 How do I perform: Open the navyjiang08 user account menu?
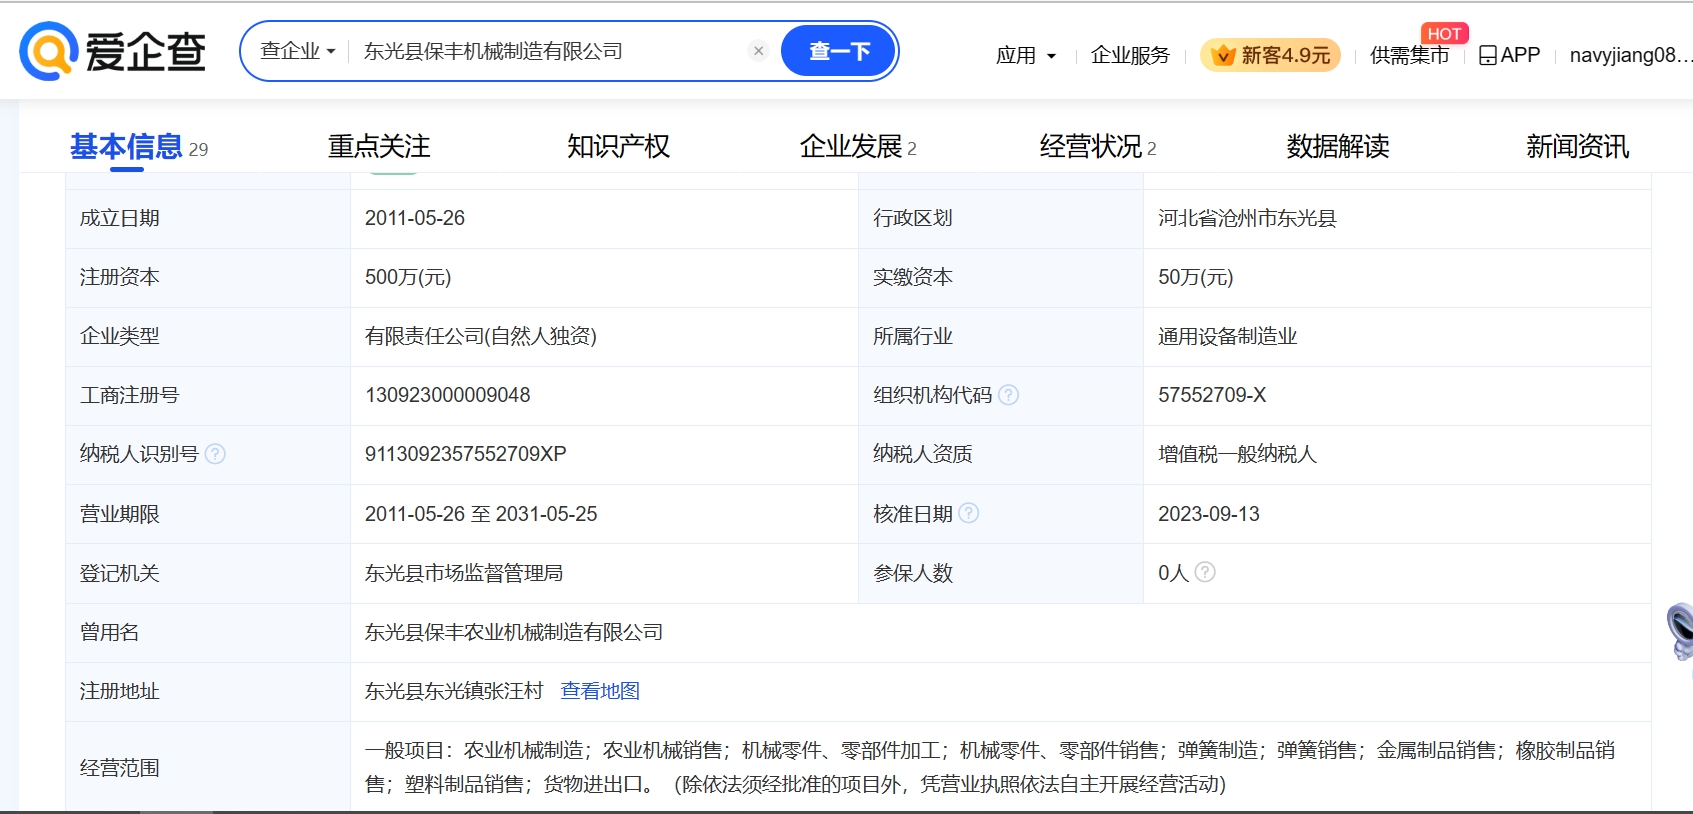pyautogui.click(x=1630, y=55)
